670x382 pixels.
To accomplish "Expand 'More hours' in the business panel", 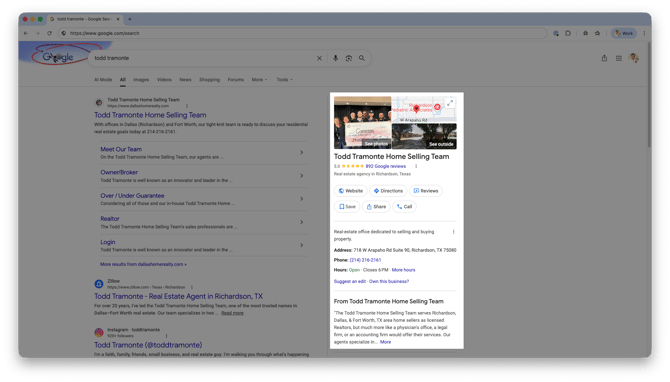I will pos(403,270).
